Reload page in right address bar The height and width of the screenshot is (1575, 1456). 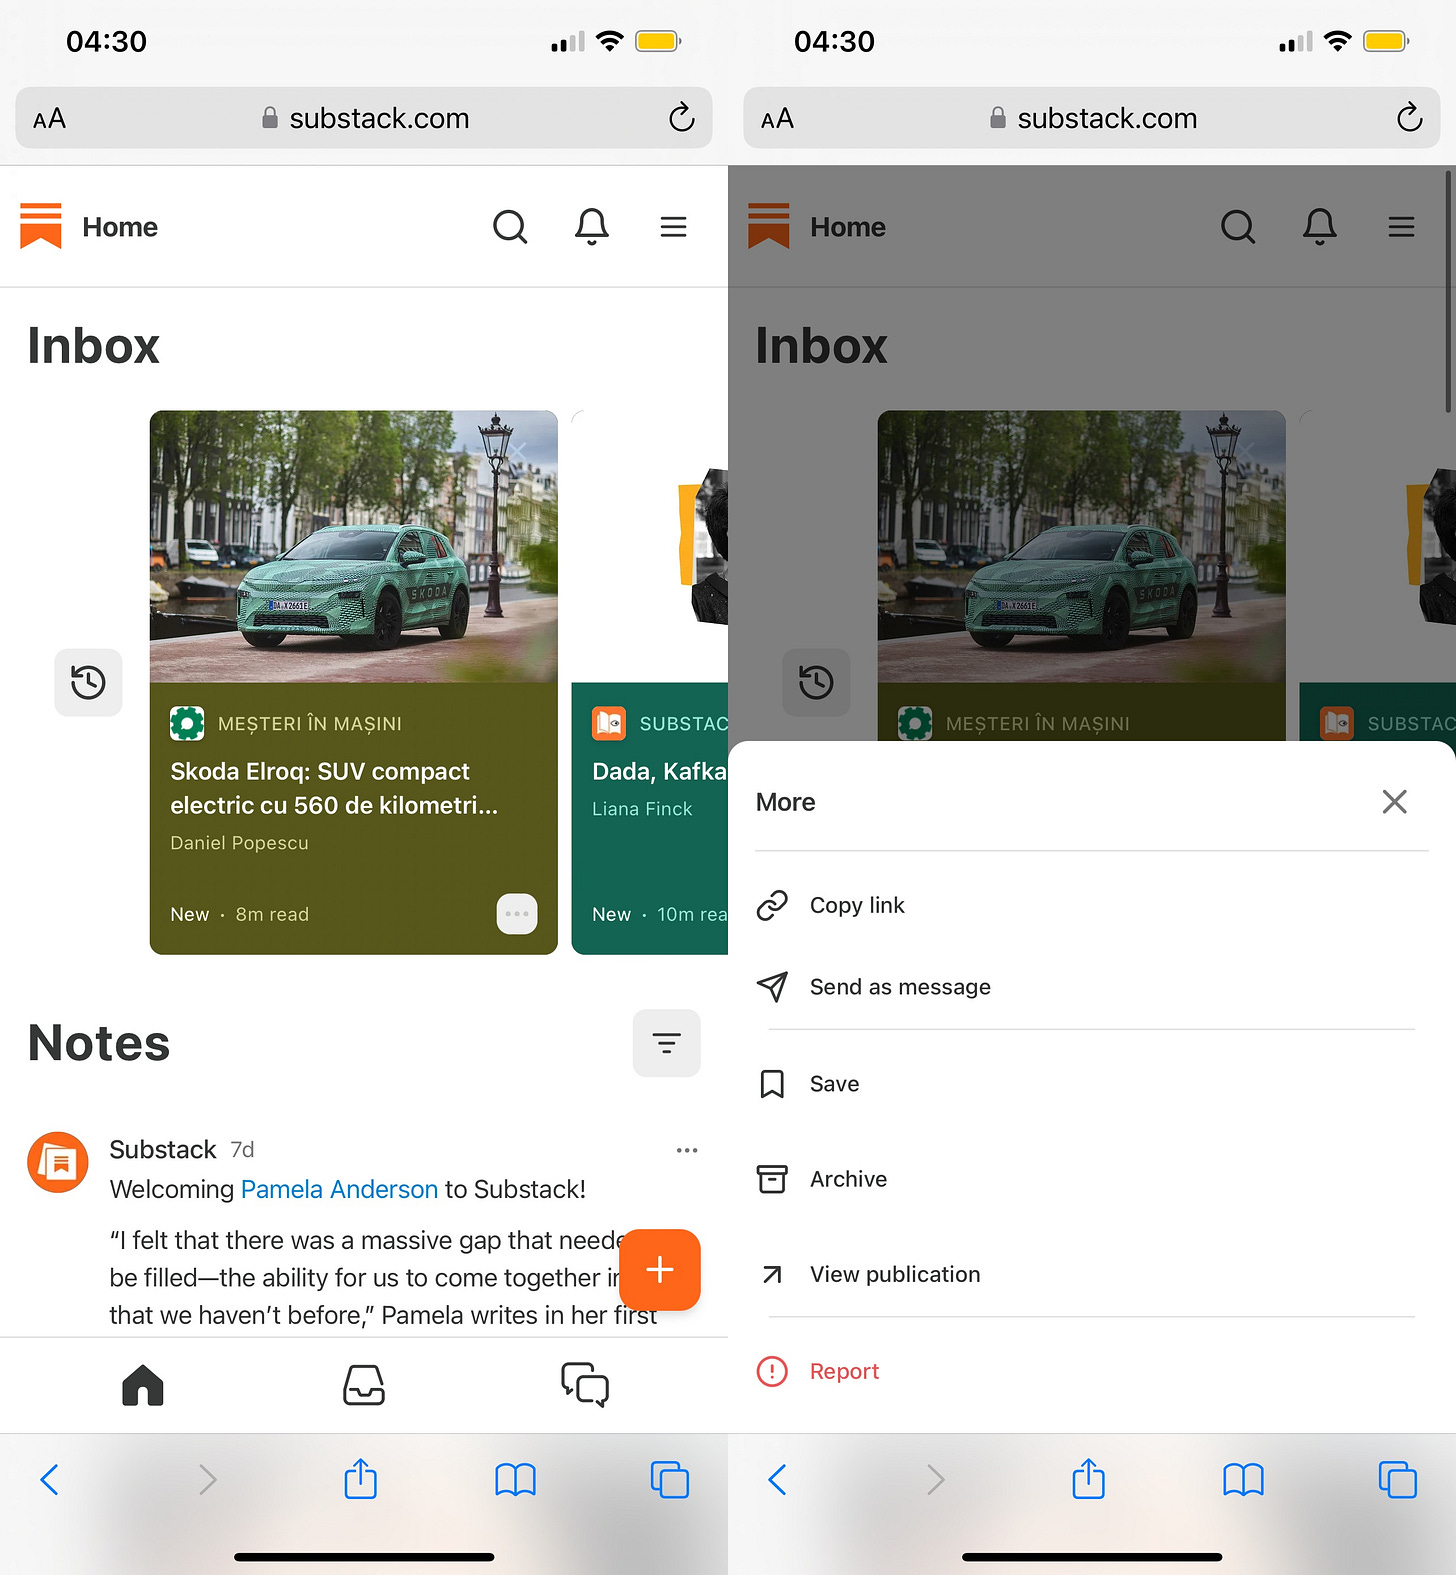pyautogui.click(x=1410, y=118)
